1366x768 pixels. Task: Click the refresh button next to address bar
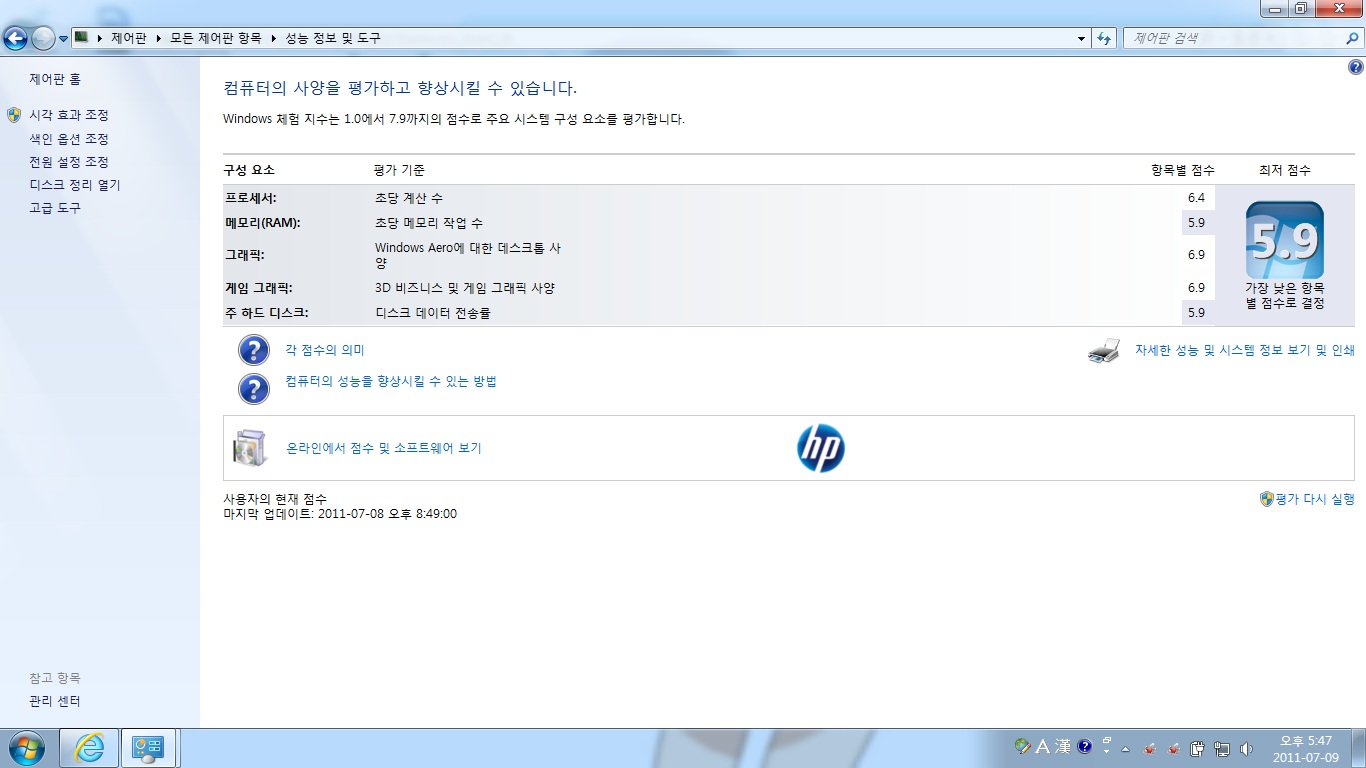(1104, 38)
